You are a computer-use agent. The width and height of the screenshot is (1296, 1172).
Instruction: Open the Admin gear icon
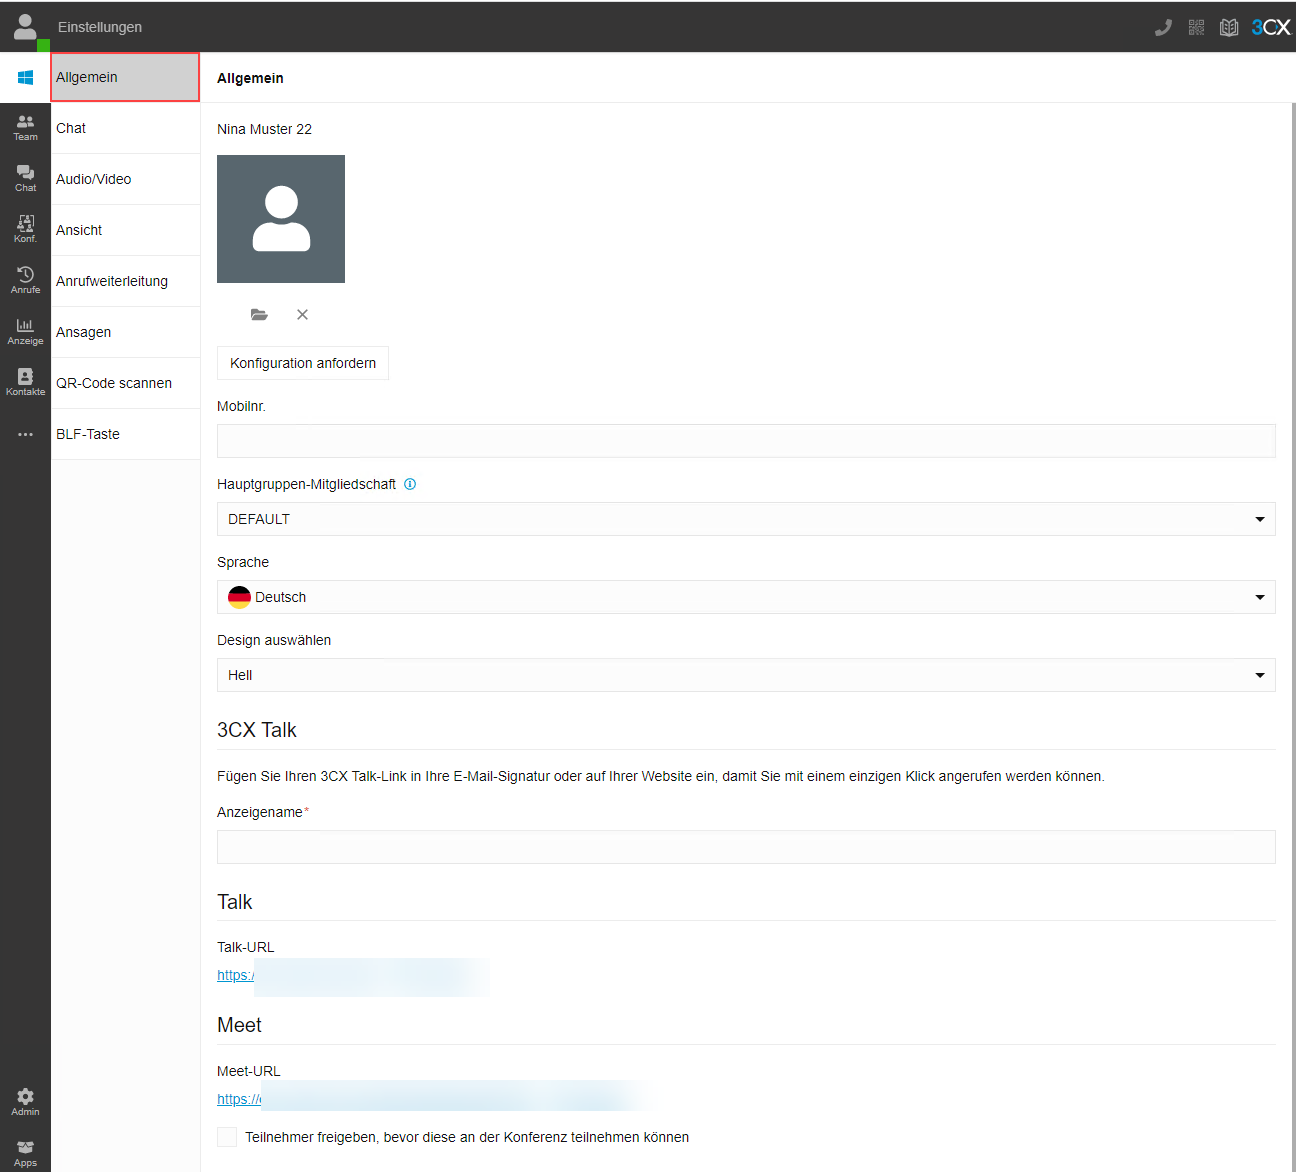coord(25,1102)
